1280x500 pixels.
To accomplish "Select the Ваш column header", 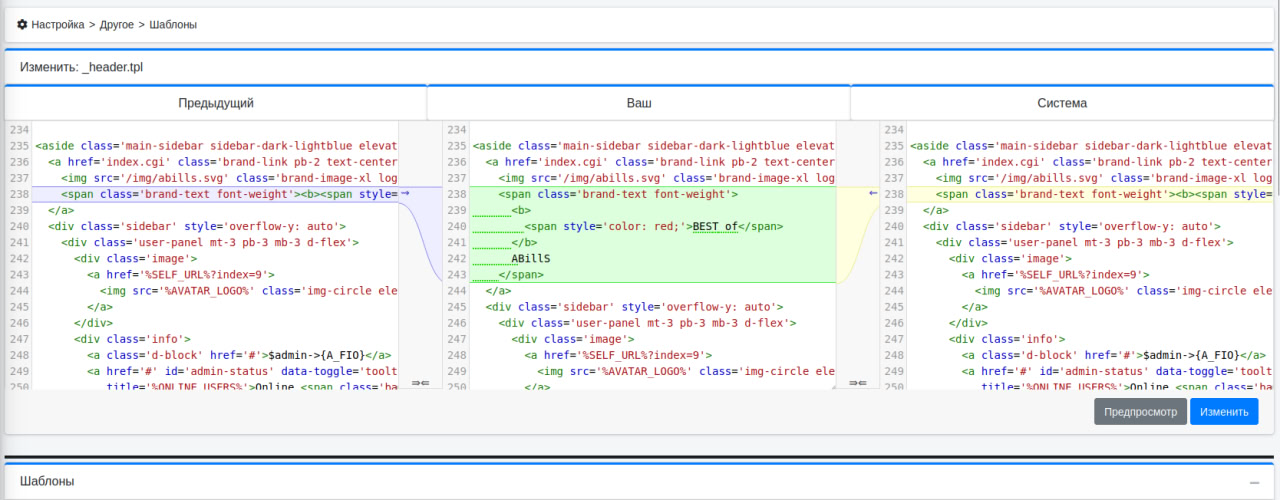I will [x=639, y=103].
